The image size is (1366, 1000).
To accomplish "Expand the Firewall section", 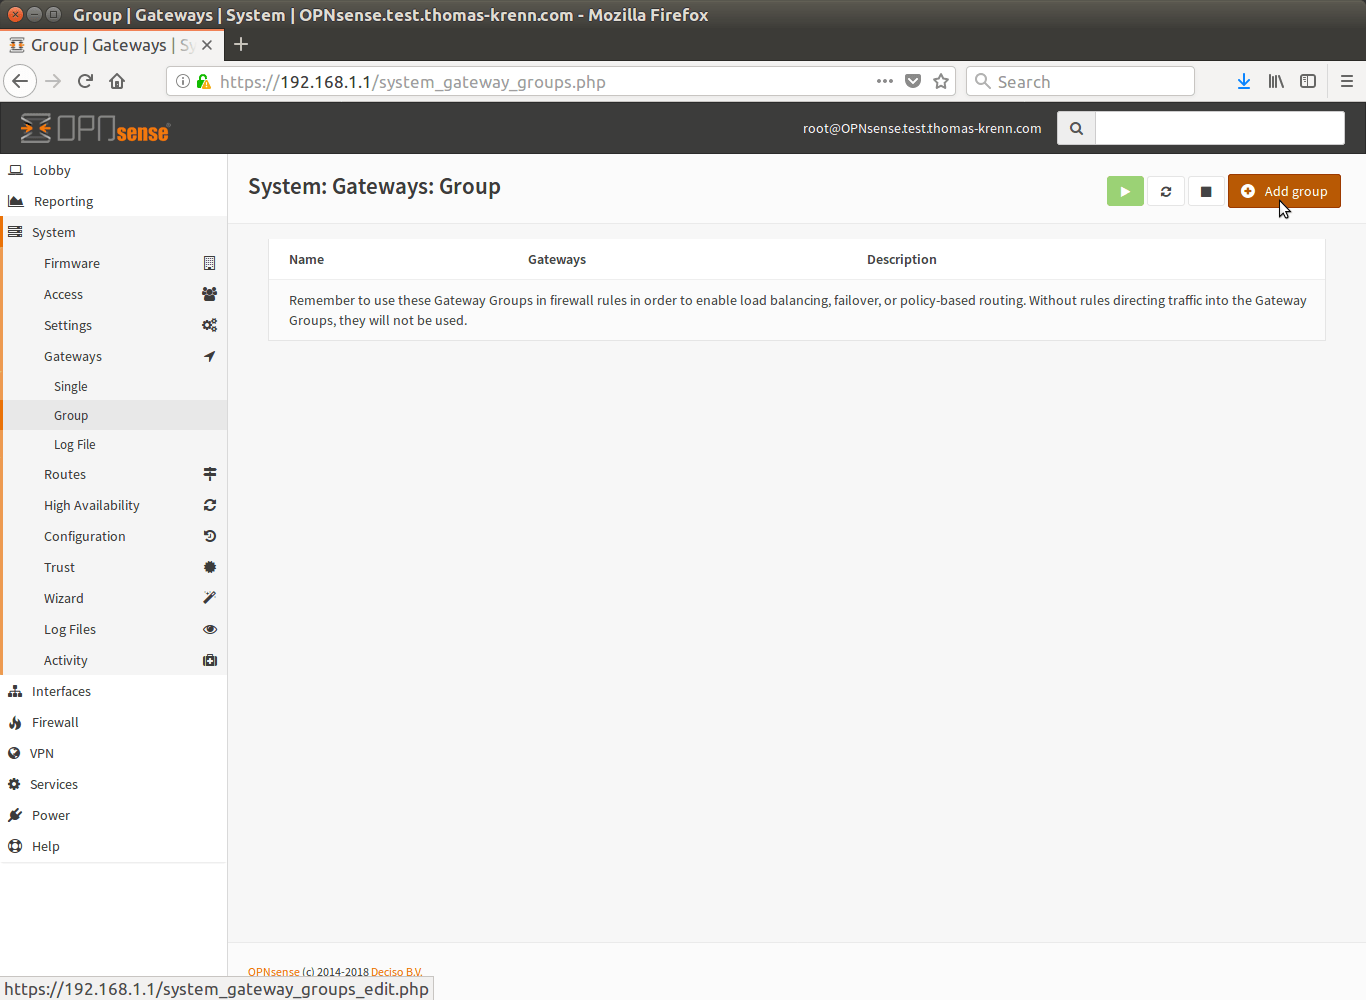I will 55,722.
